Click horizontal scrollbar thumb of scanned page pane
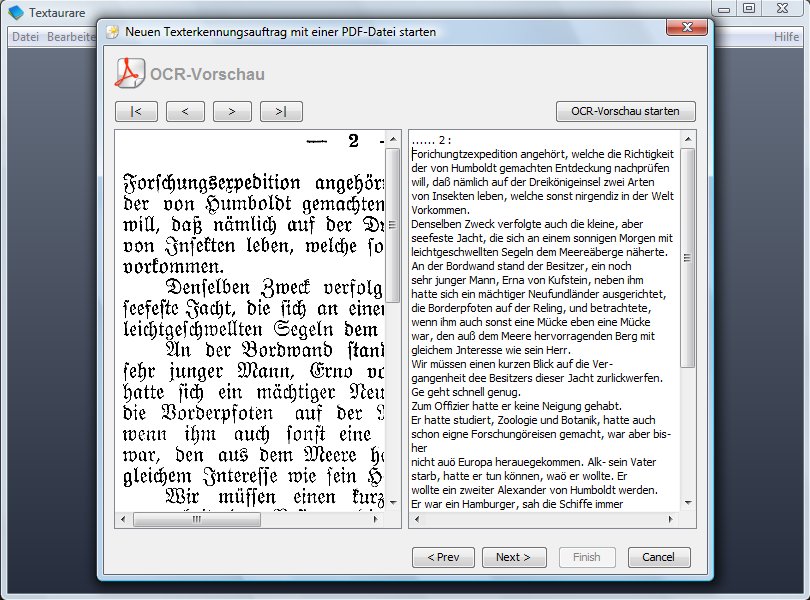Viewport: 810px width, 600px height. 197,519
